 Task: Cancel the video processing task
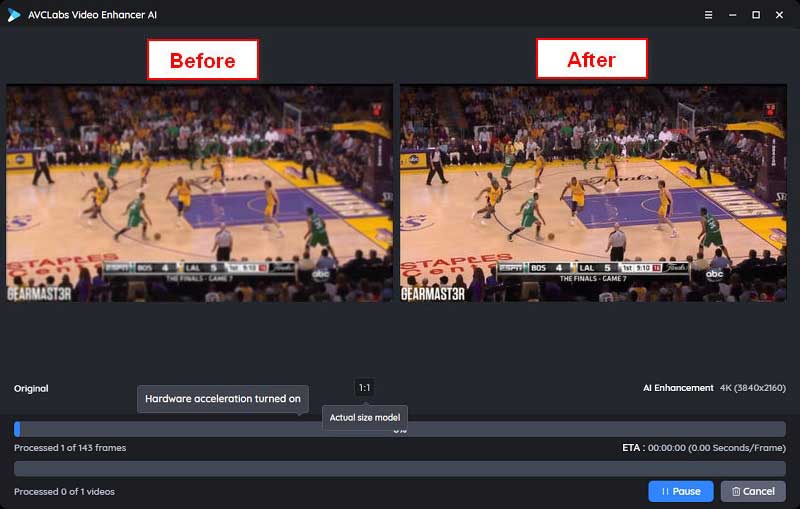tap(753, 491)
